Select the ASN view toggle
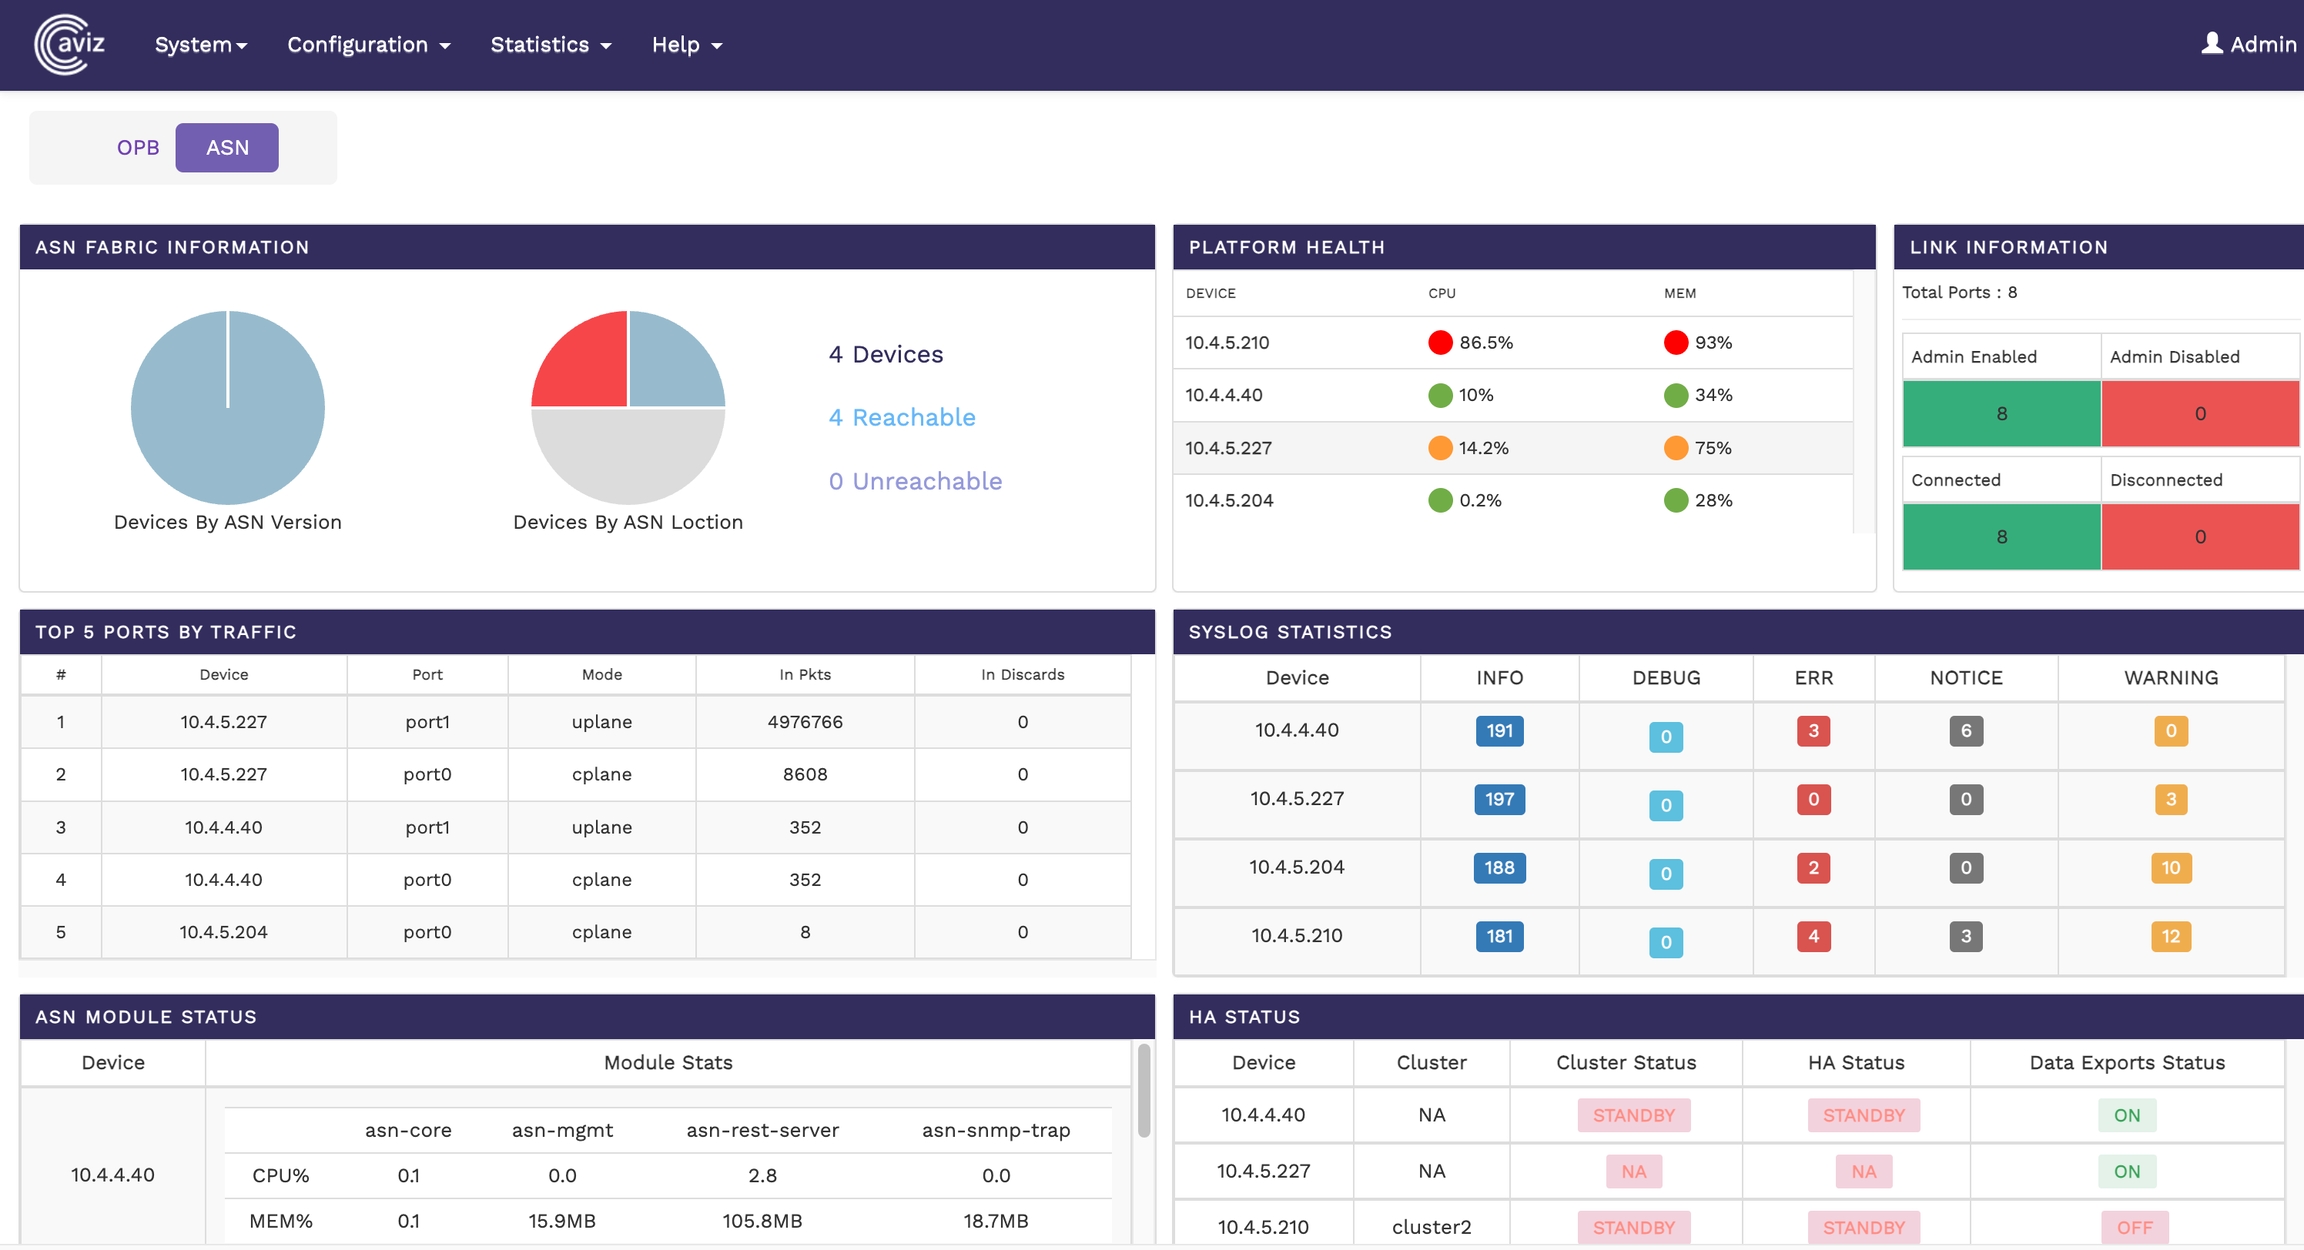This screenshot has height=1250, width=2304. [x=227, y=148]
